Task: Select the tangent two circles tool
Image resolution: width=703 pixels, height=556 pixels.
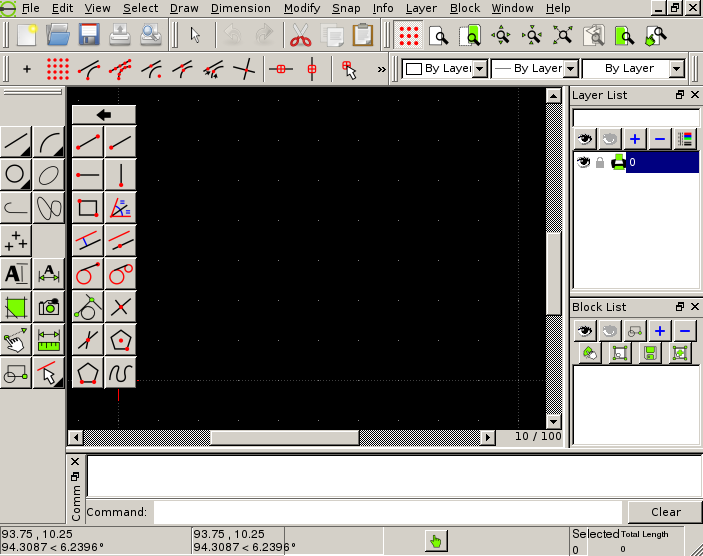Action: point(121,274)
